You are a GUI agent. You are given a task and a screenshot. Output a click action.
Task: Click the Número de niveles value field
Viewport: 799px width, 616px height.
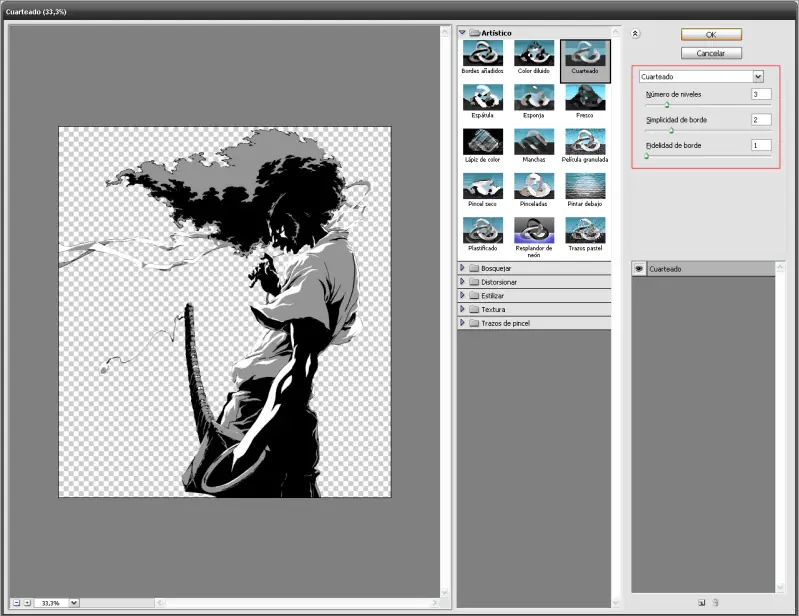pyautogui.click(x=761, y=94)
